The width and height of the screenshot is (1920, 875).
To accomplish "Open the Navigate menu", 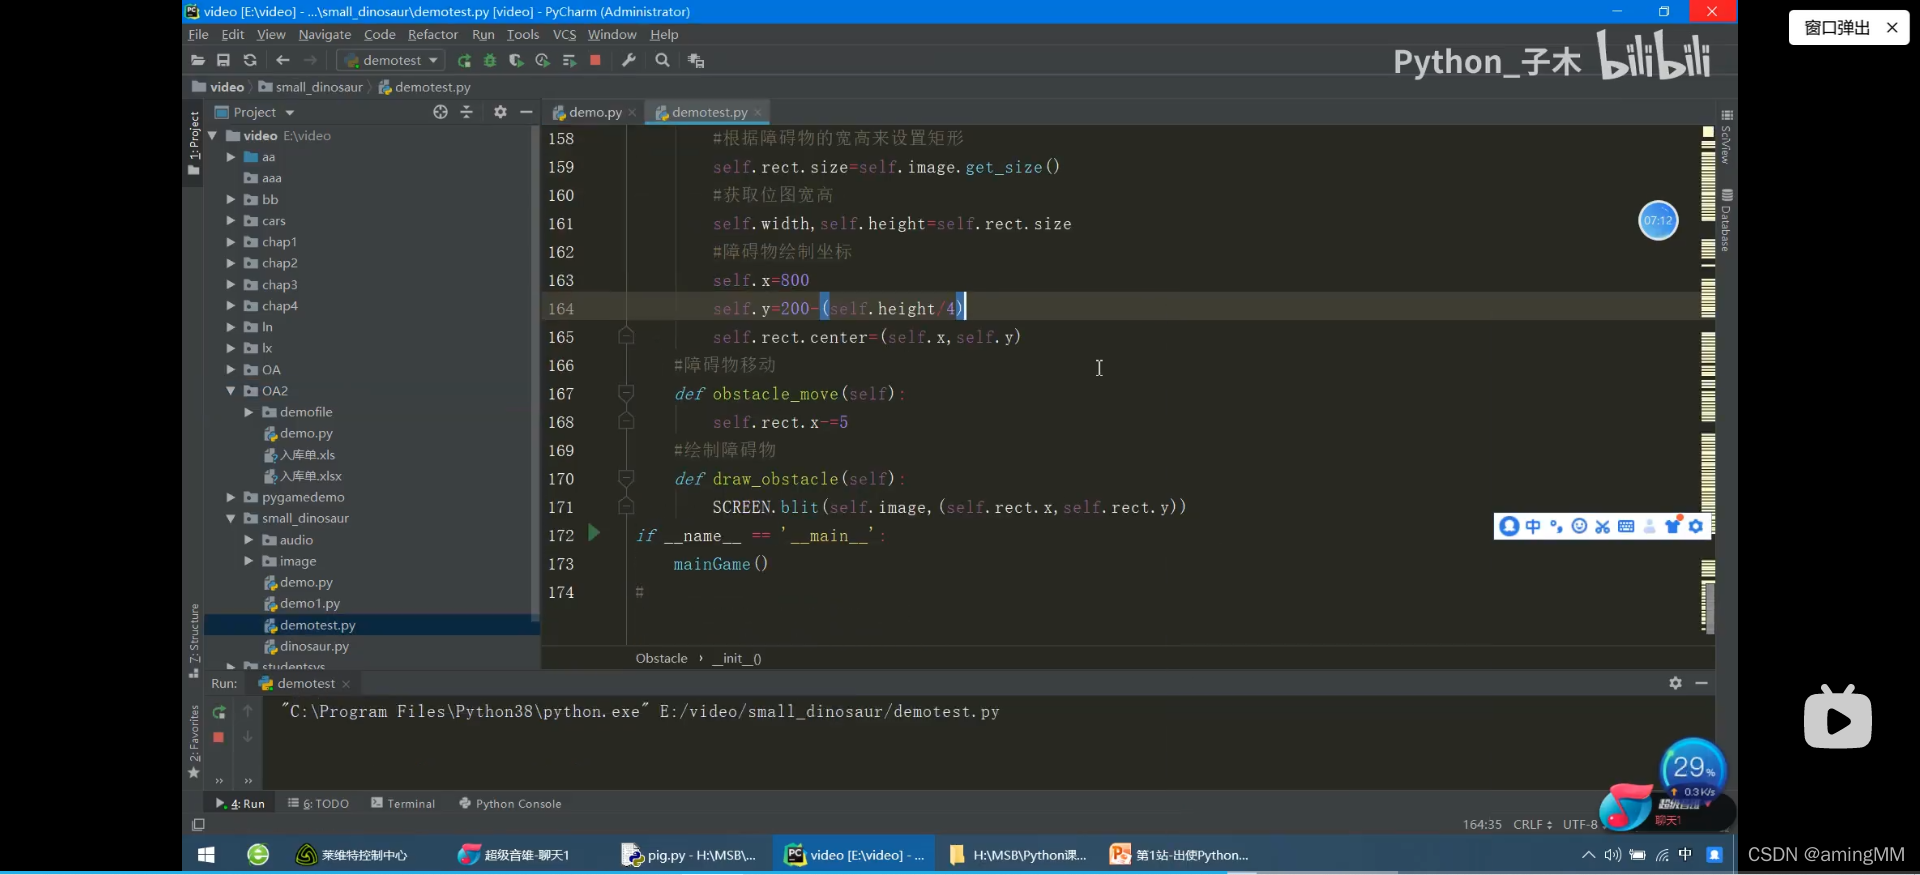I will [324, 34].
